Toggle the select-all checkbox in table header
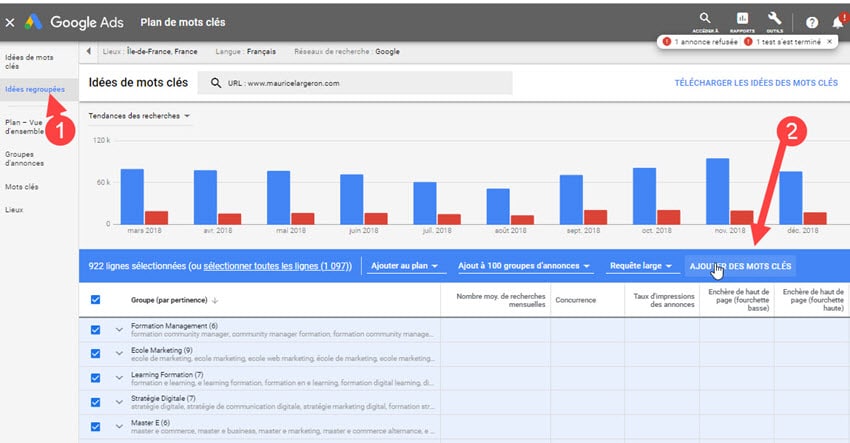Image resolution: width=850 pixels, height=443 pixels. click(96, 300)
